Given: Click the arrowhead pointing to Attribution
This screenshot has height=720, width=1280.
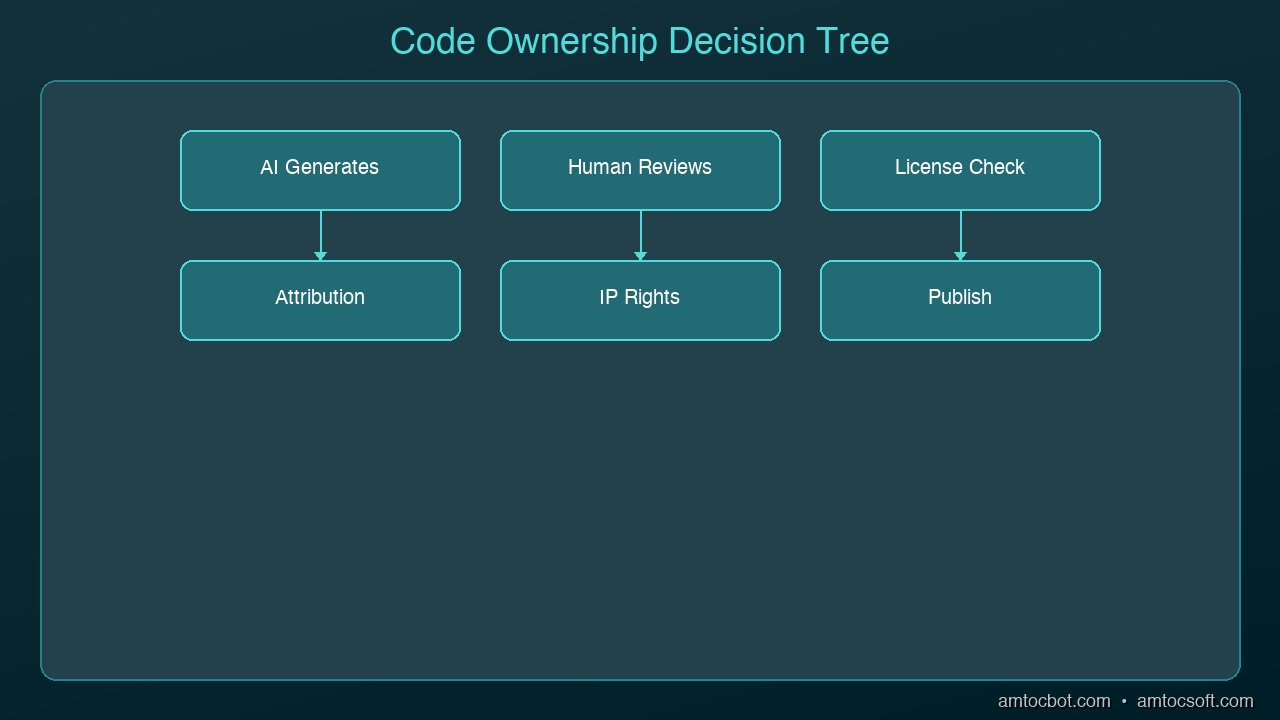Looking at the screenshot, I should [320, 256].
